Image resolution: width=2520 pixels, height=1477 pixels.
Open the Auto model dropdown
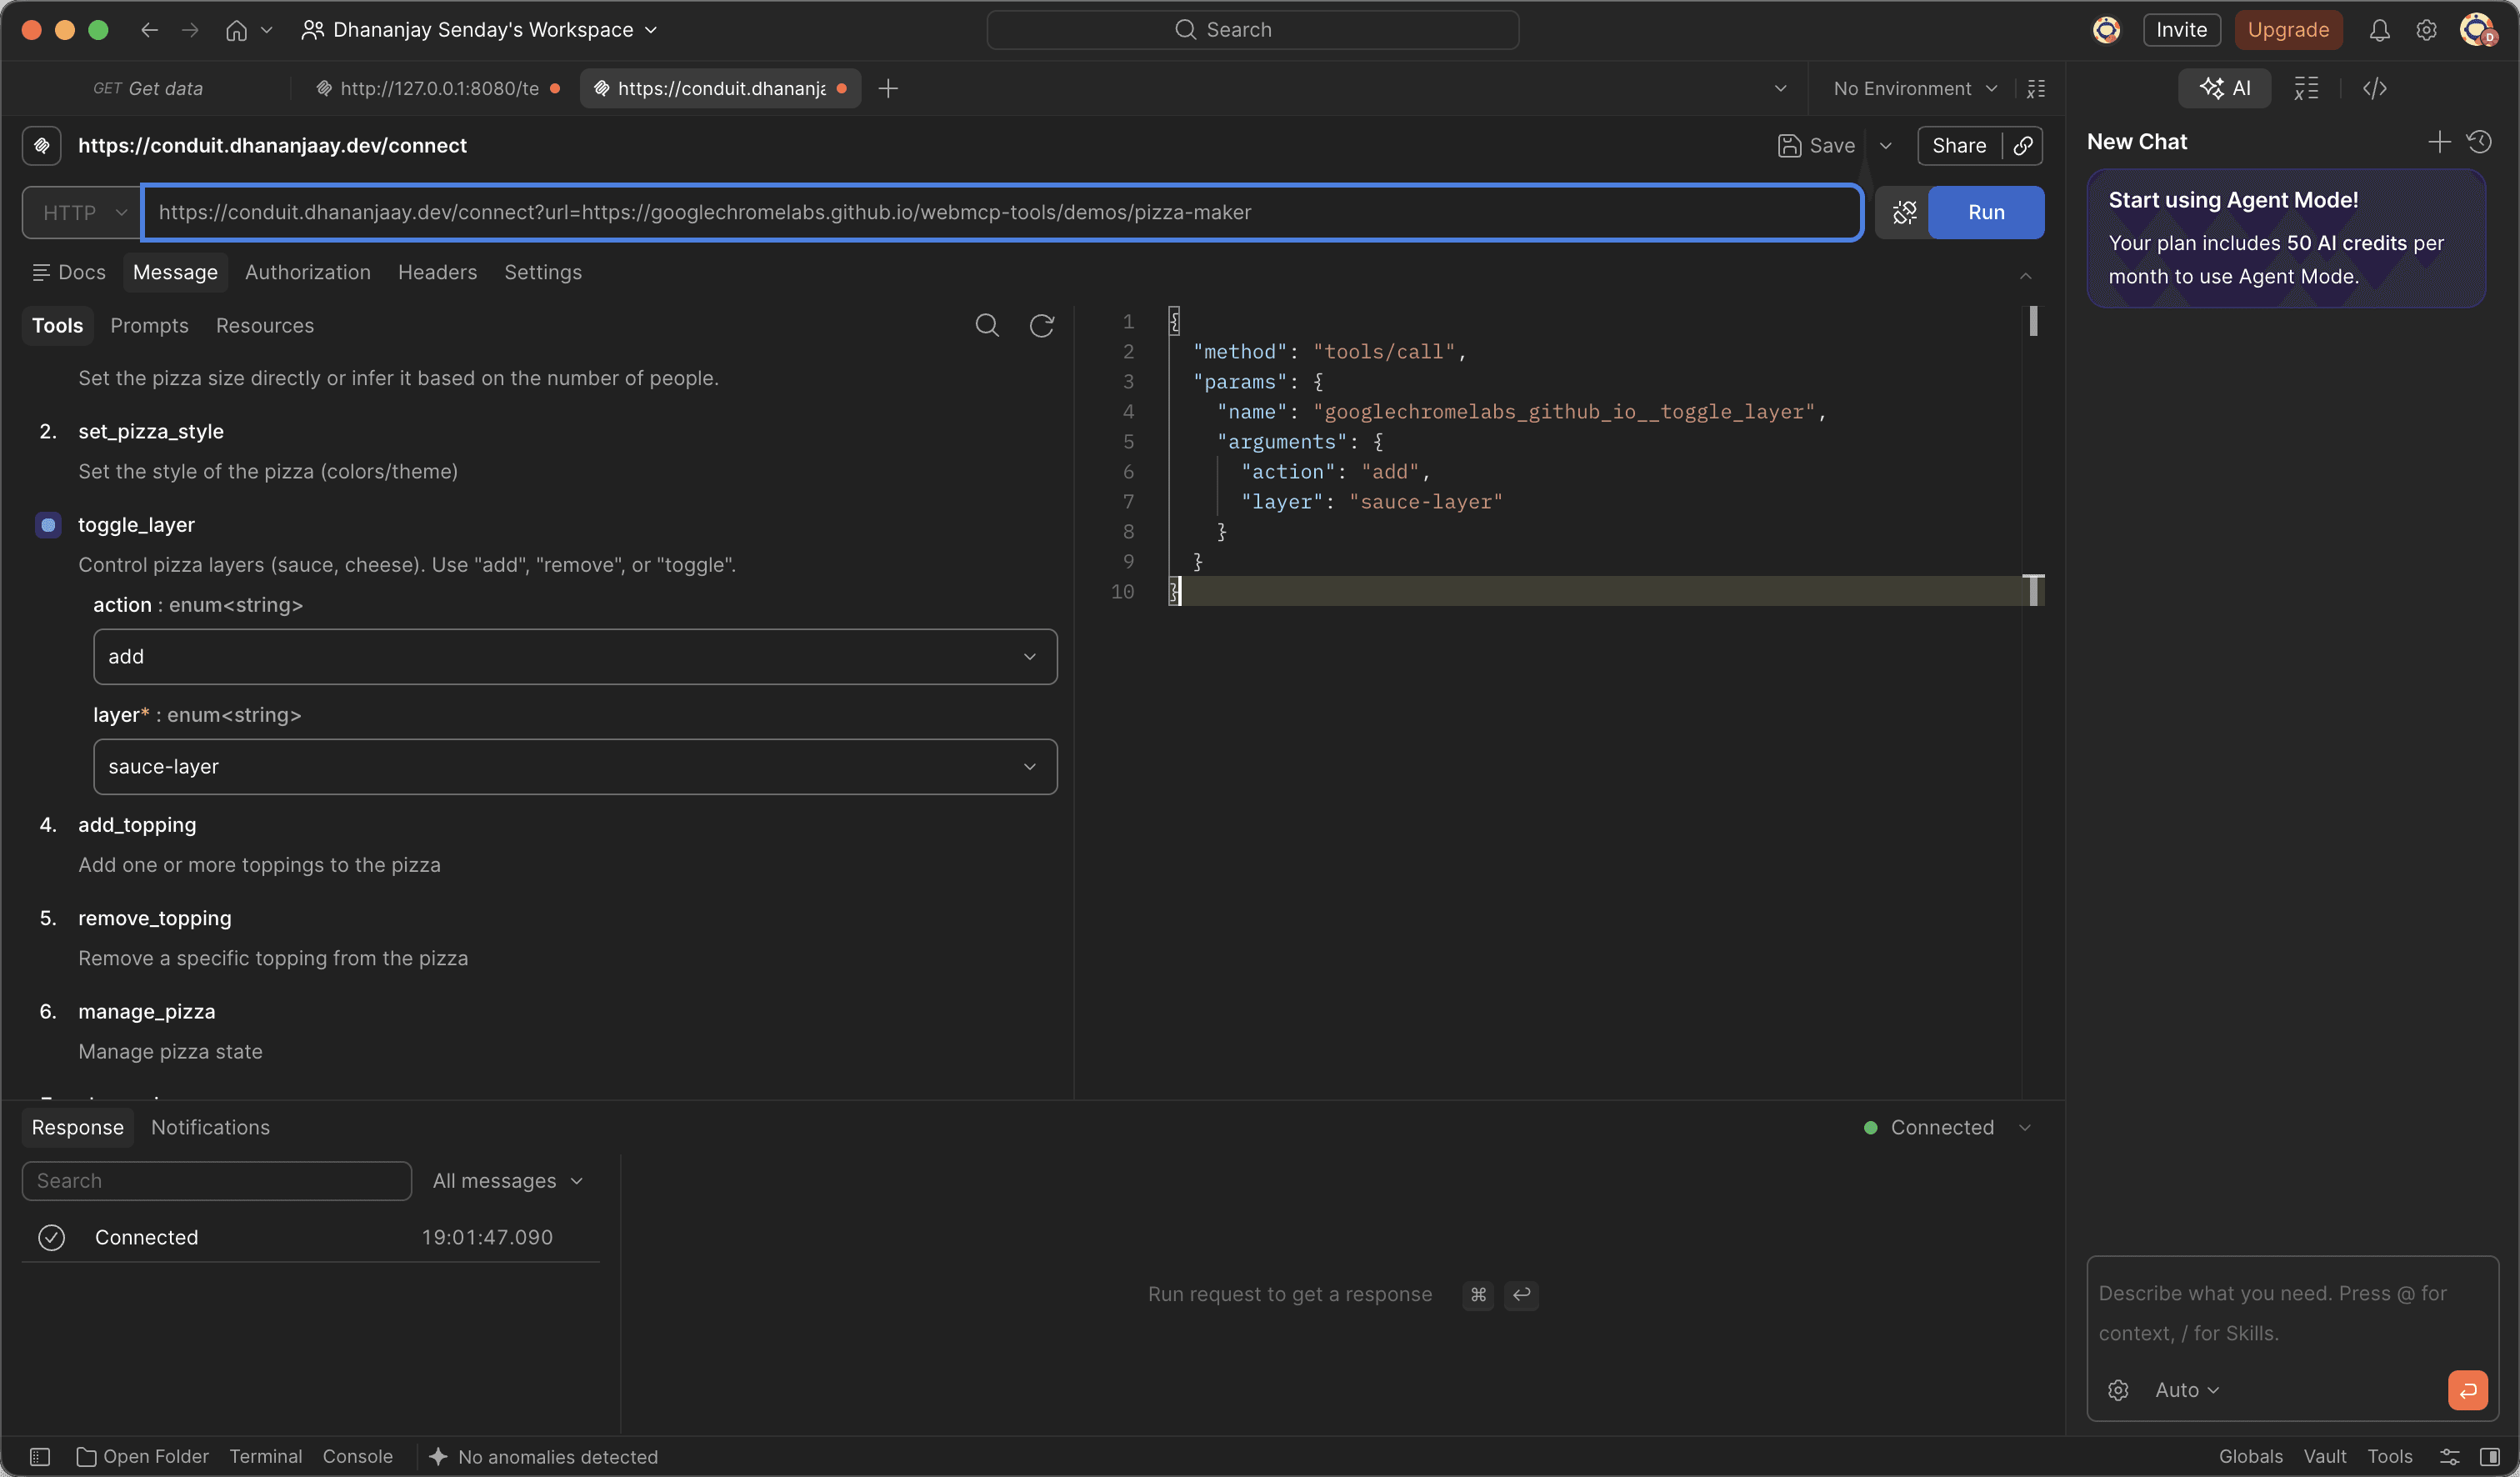2187,1391
